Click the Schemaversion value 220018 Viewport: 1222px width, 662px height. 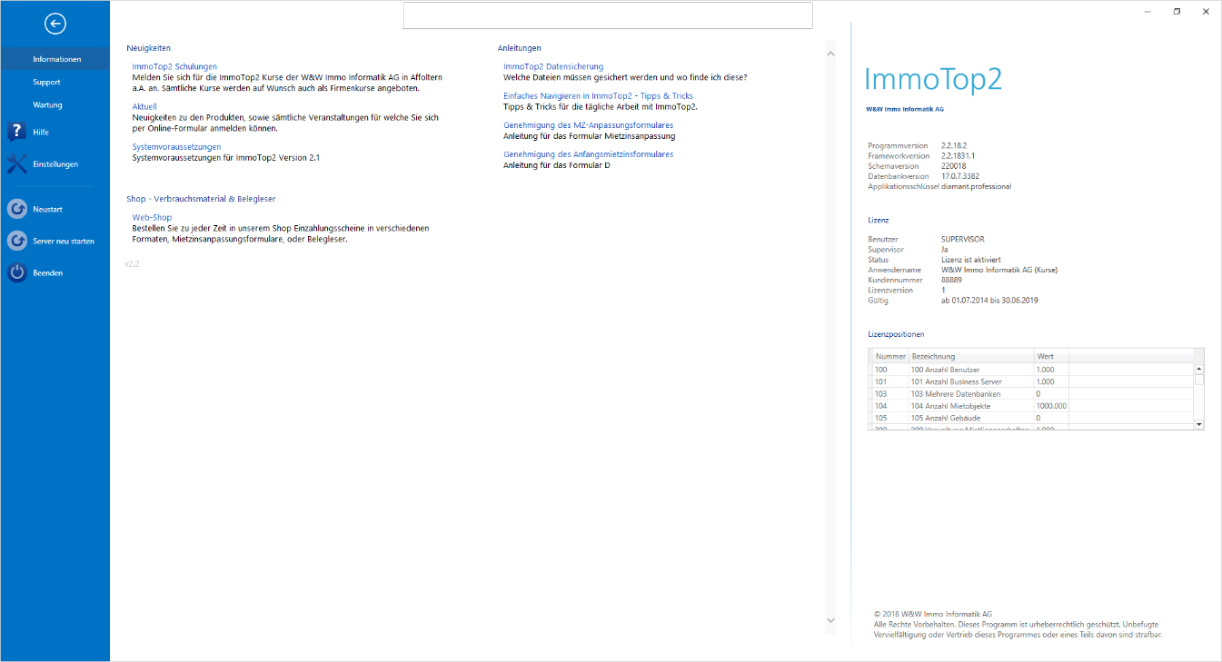tap(954, 166)
